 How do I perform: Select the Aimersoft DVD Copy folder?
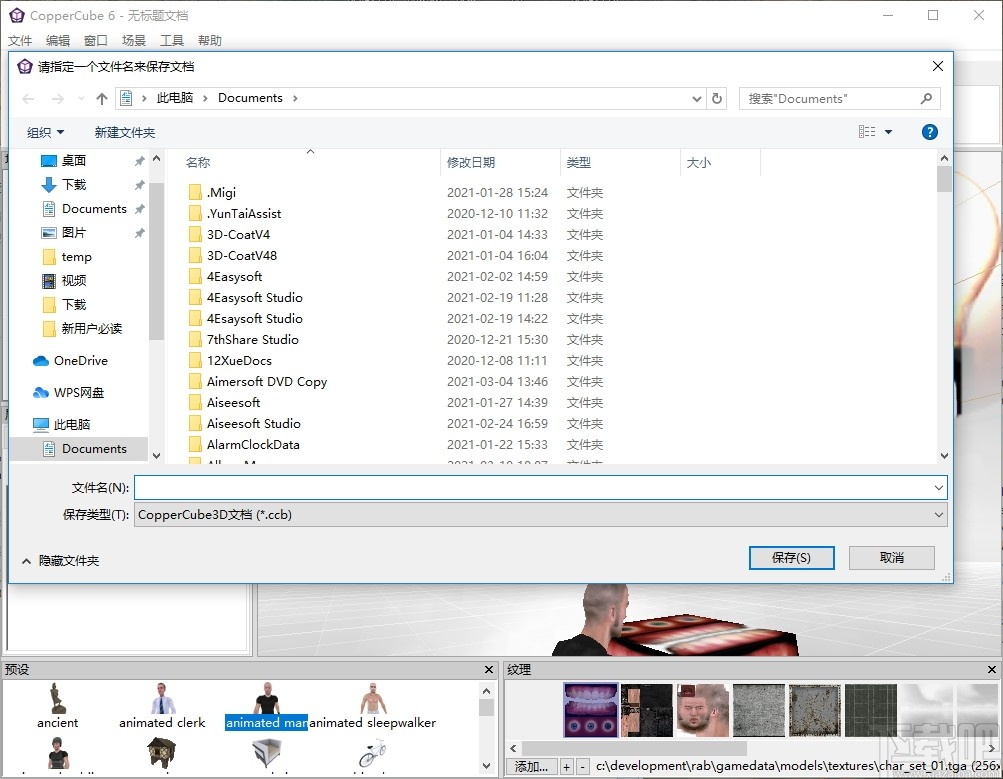point(267,382)
